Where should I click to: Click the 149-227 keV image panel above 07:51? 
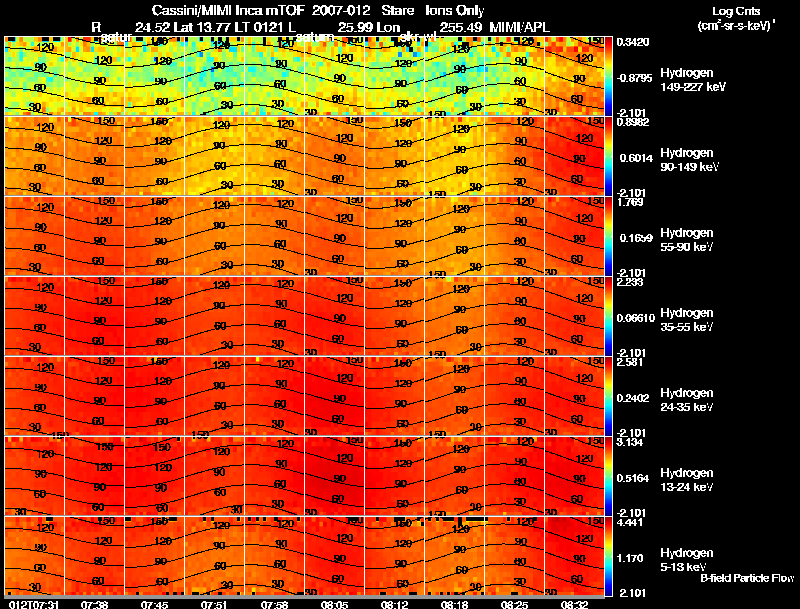pos(214,76)
